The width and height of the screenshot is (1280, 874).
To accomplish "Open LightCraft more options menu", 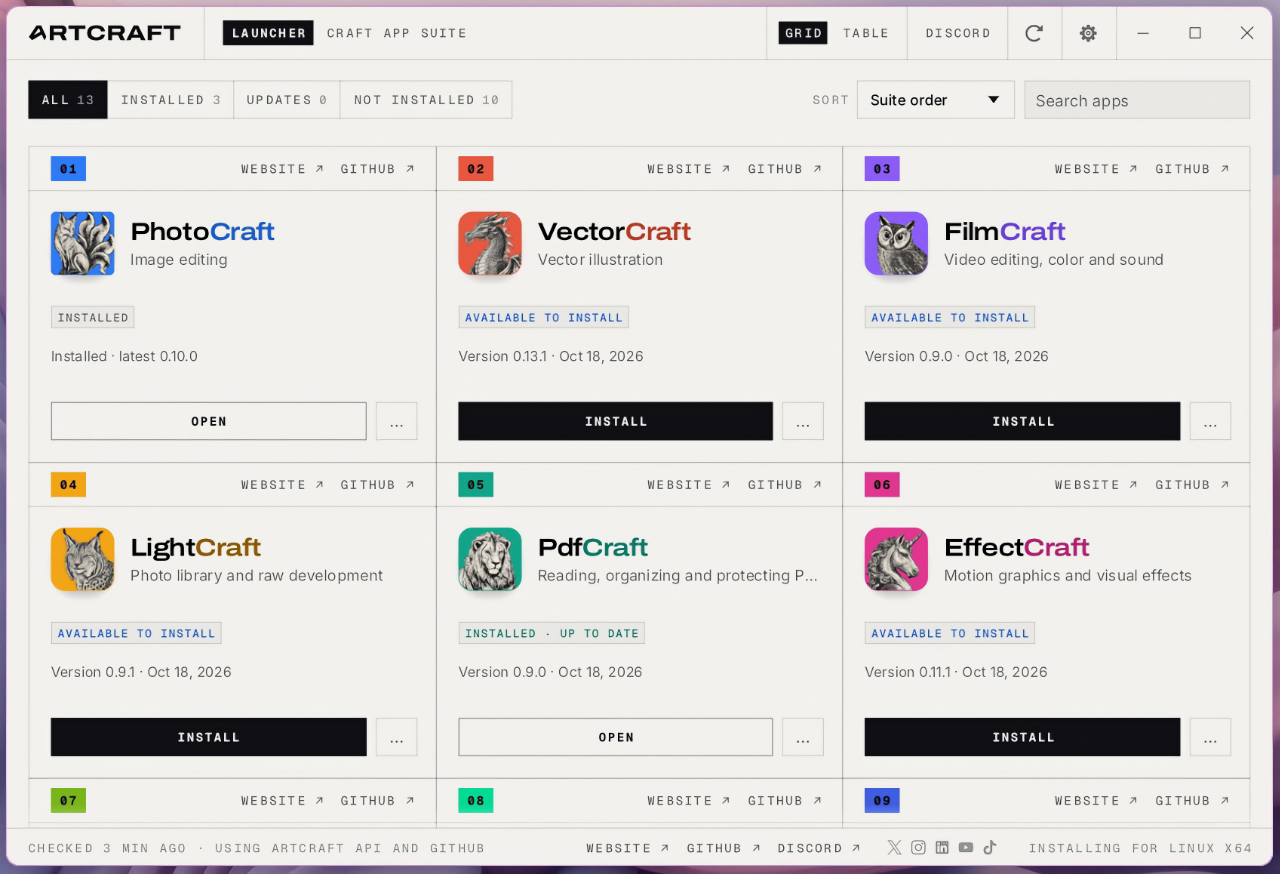I will 397,737.
